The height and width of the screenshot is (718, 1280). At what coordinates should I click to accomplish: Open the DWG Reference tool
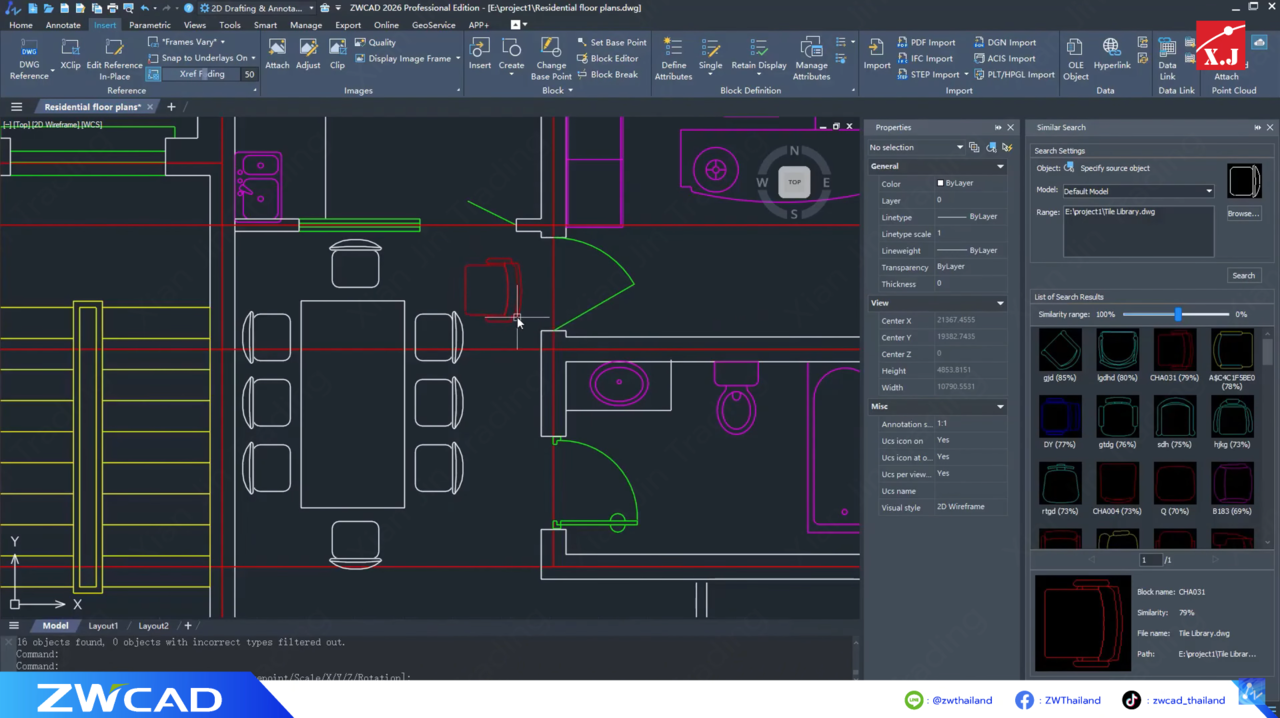tap(29, 58)
